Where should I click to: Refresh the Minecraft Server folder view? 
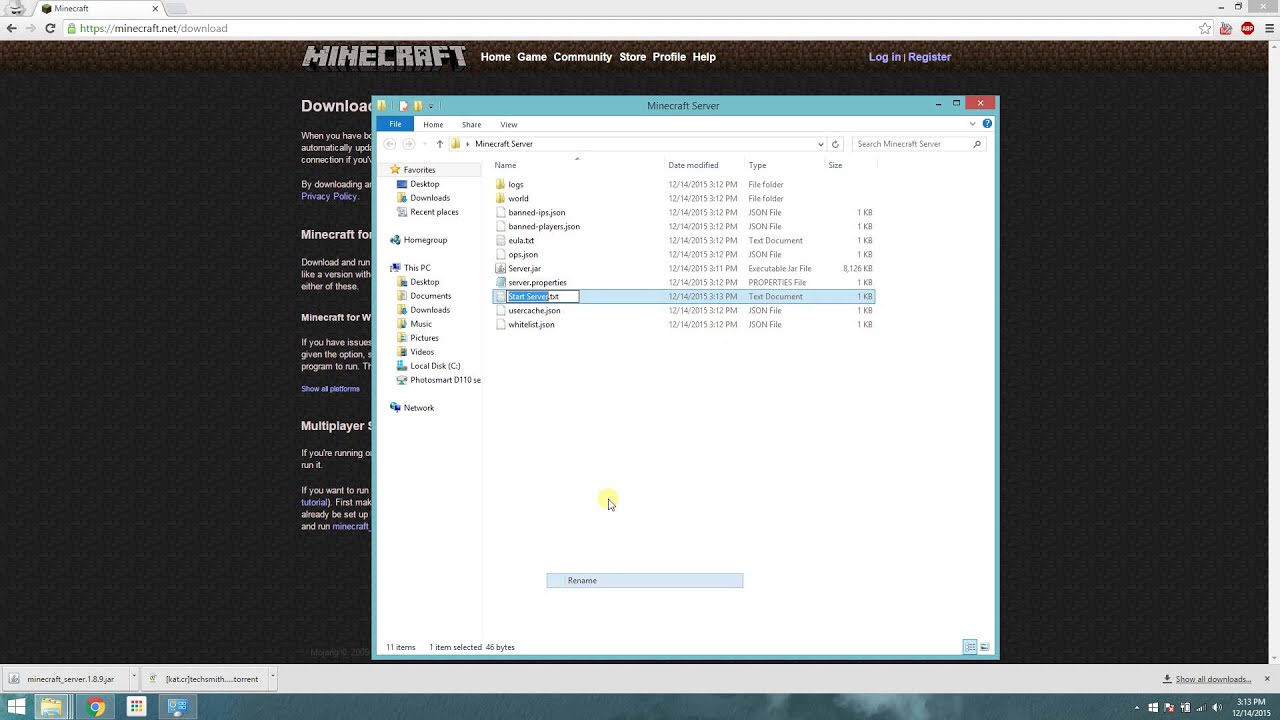pyautogui.click(x=835, y=144)
